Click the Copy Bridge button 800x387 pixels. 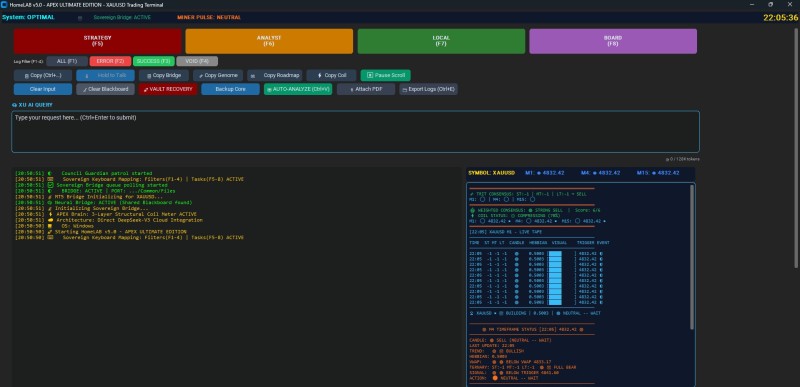pos(164,75)
